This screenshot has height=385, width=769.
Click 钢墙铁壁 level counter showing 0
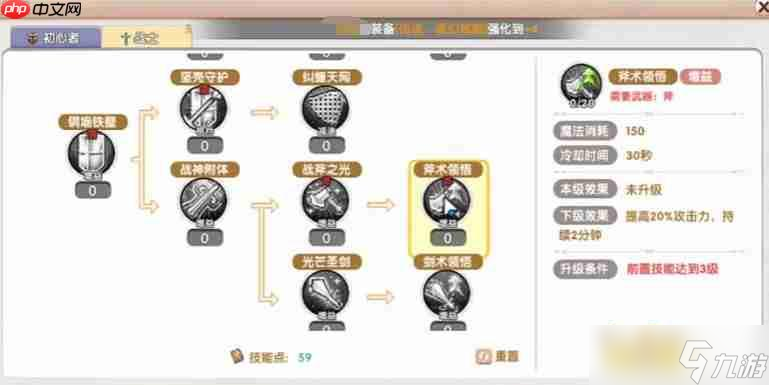click(x=93, y=191)
